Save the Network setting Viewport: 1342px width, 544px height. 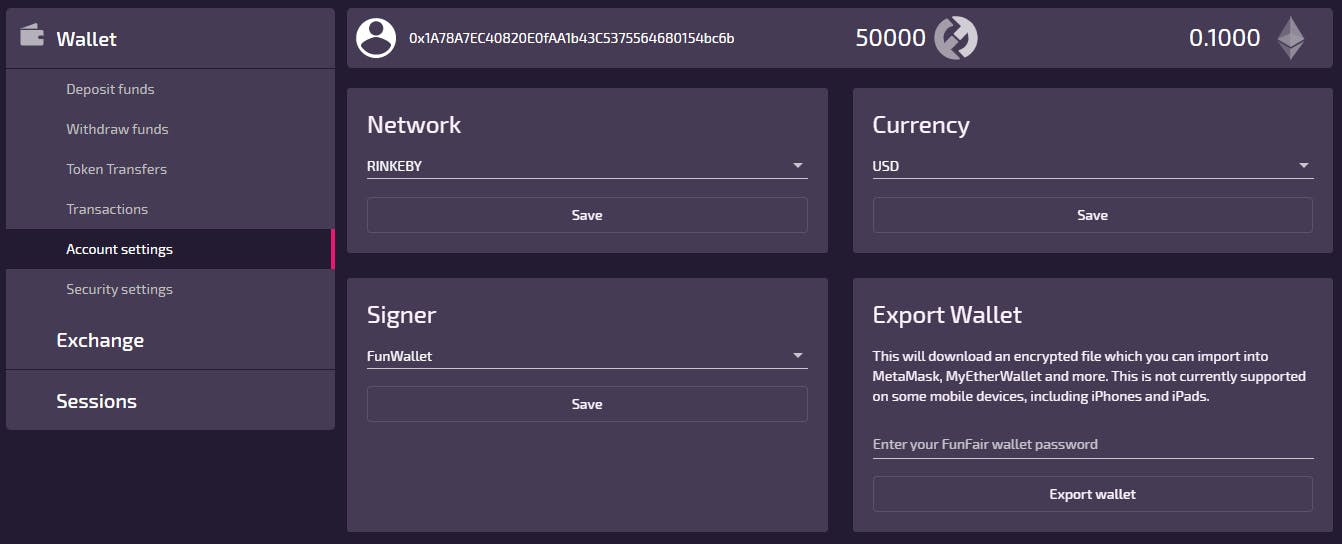point(587,215)
